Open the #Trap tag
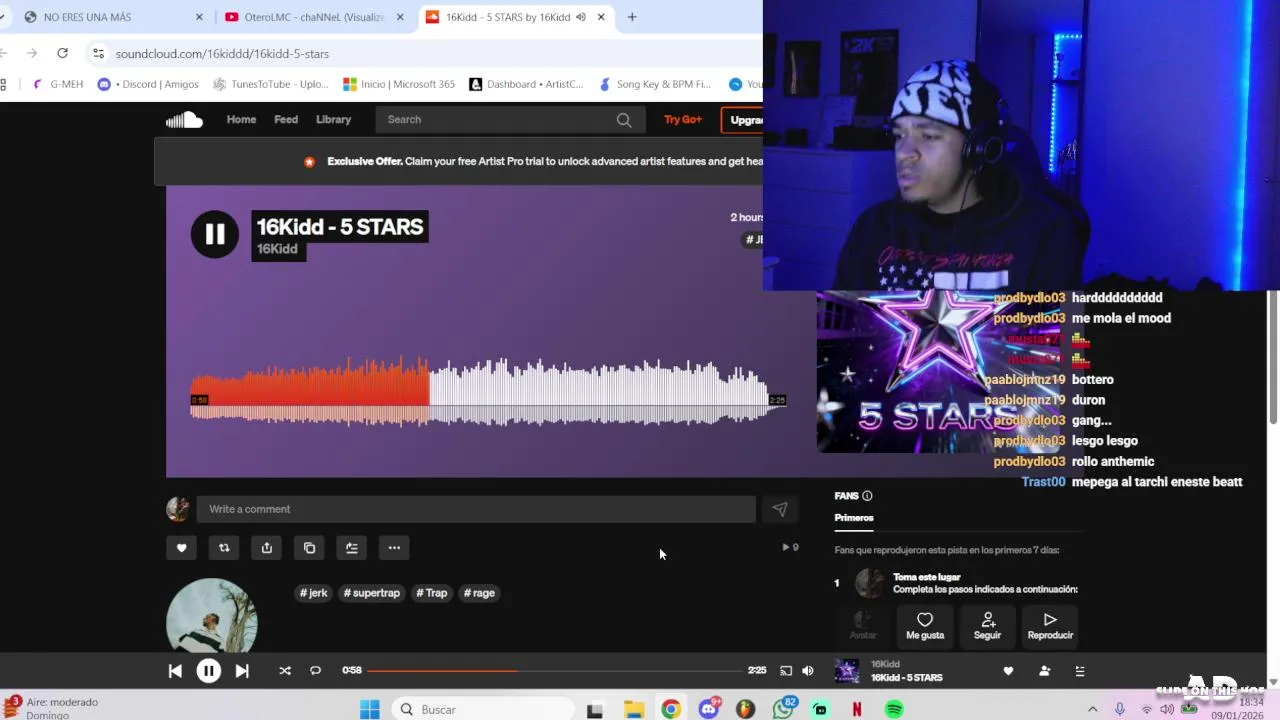The width and height of the screenshot is (1280, 720). point(432,593)
